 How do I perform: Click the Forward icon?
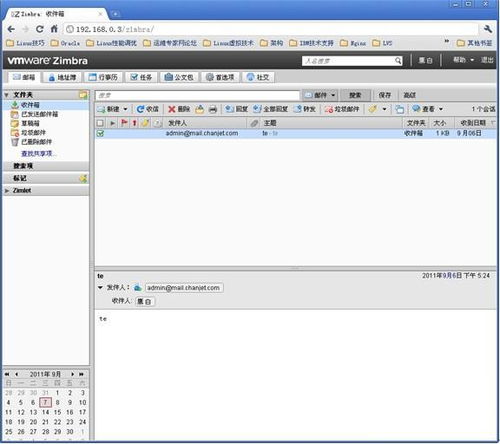click(298, 109)
